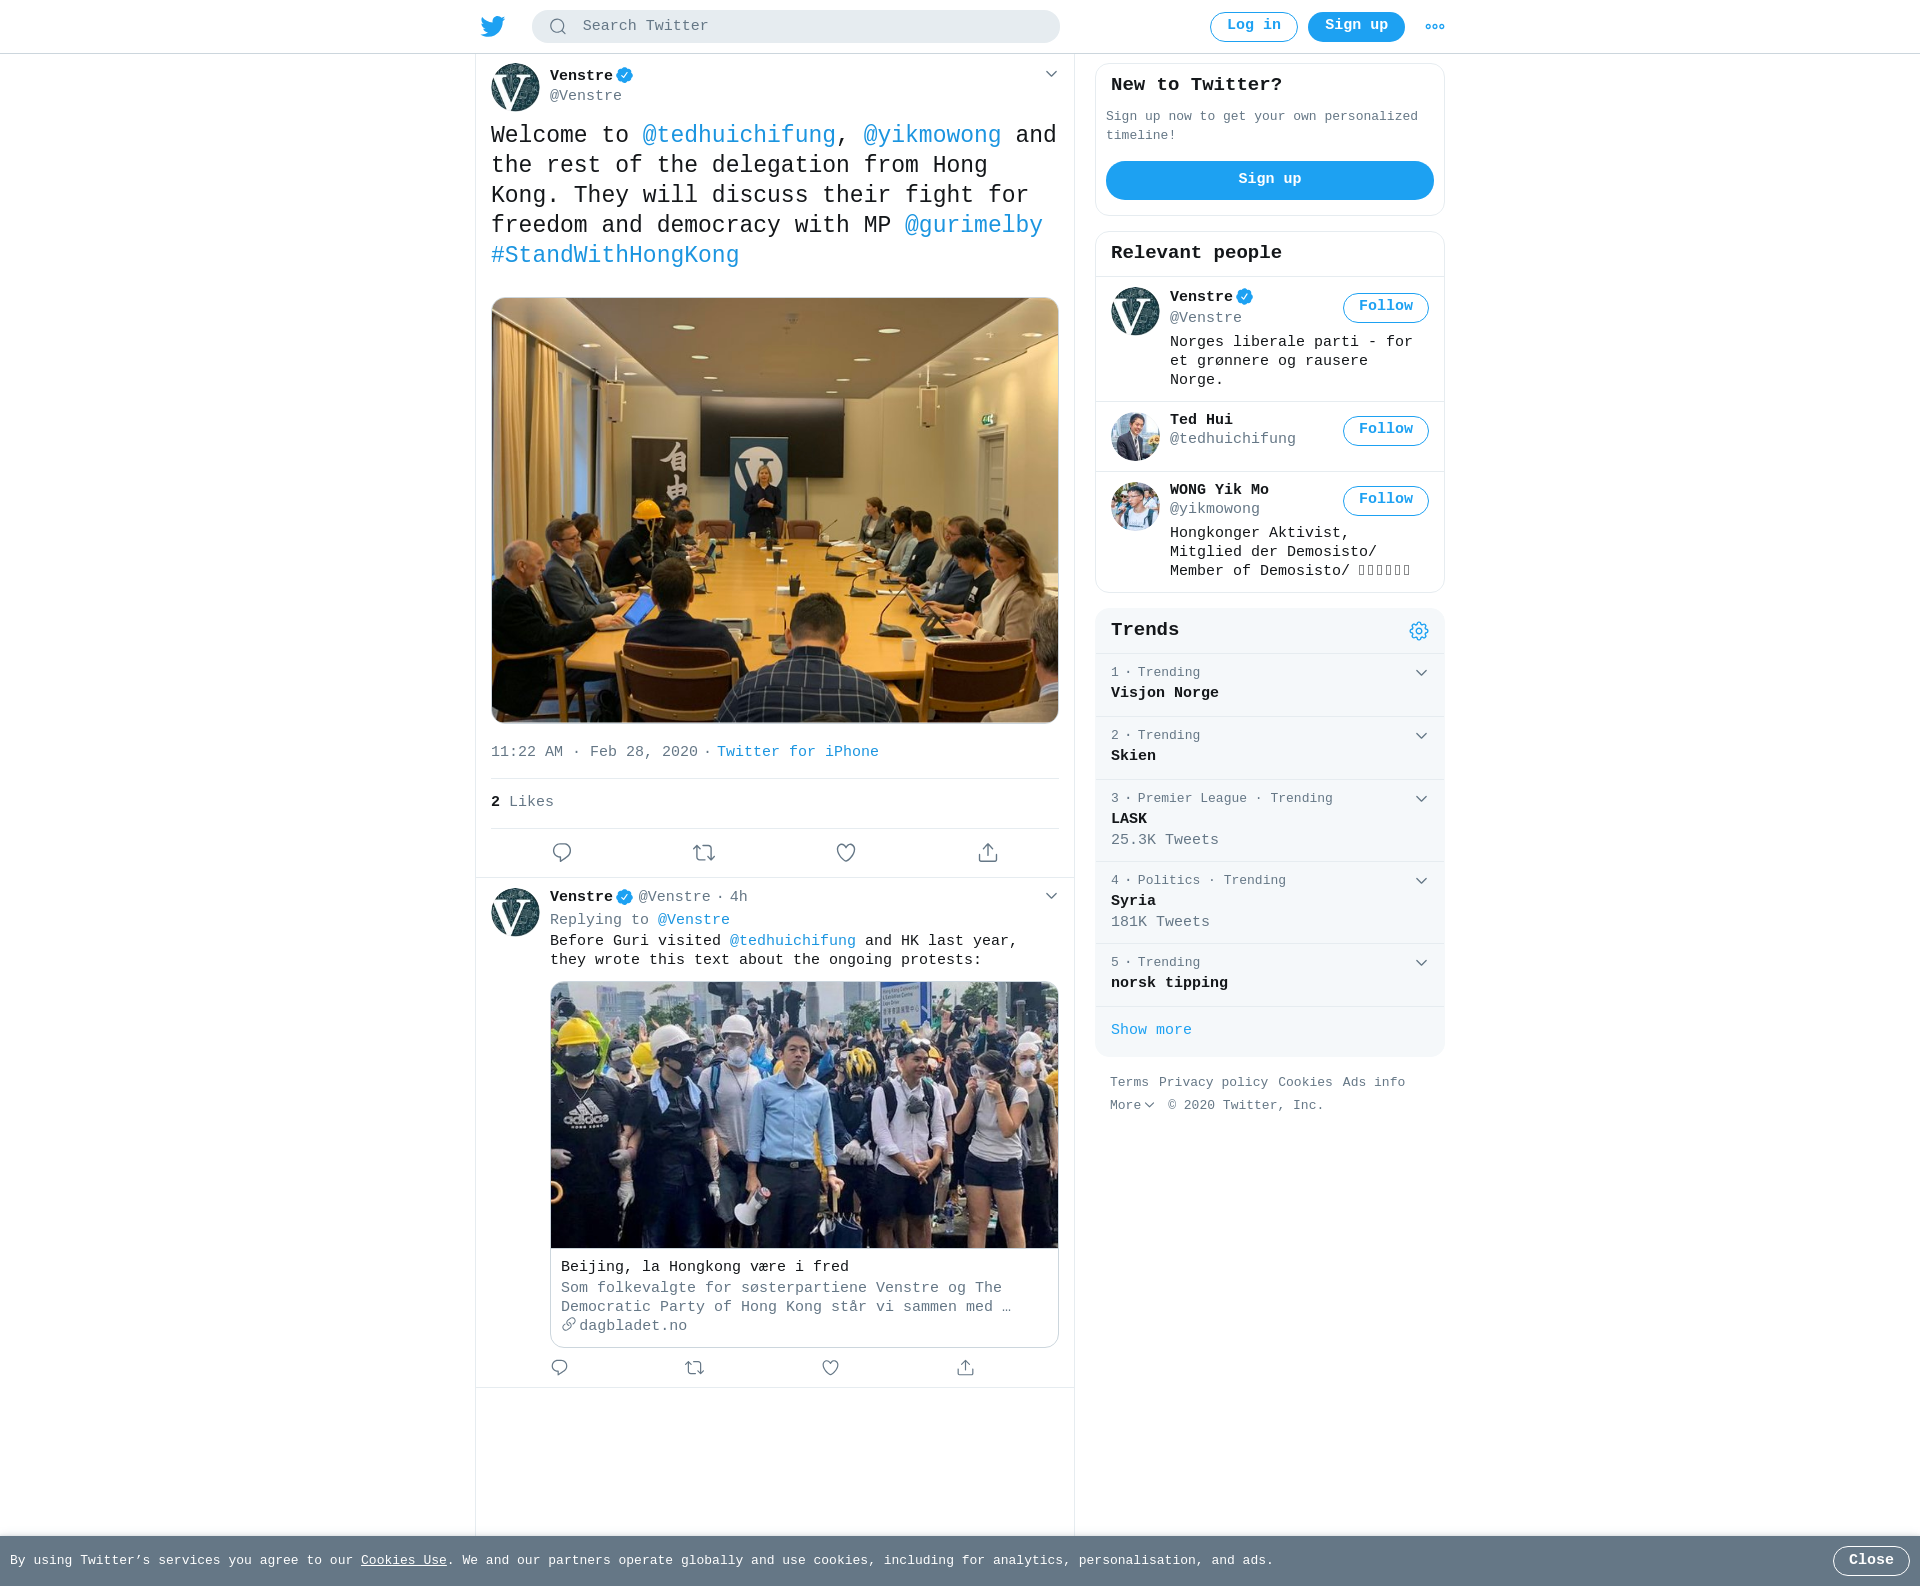Follow WONG Yik Mo
This screenshot has width=1920, height=1586.
click(1386, 501)
